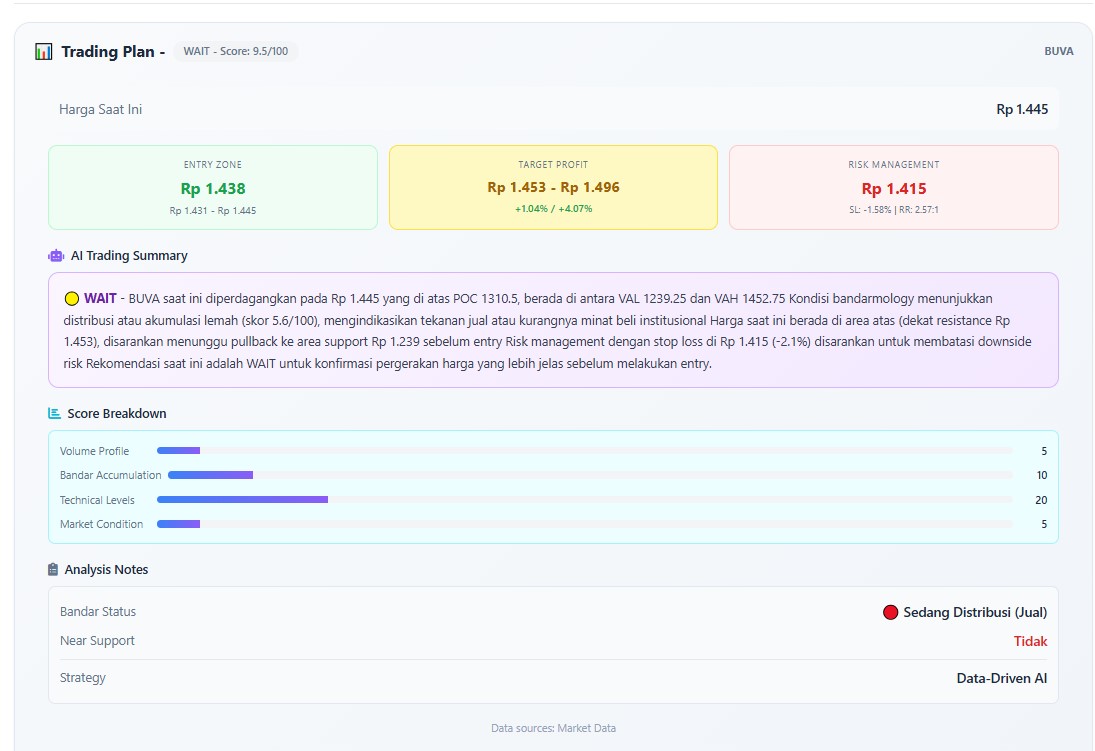Click the WAIT Score 9.5/100 badge
The image size is (1095, 751).
pos(235,51)
